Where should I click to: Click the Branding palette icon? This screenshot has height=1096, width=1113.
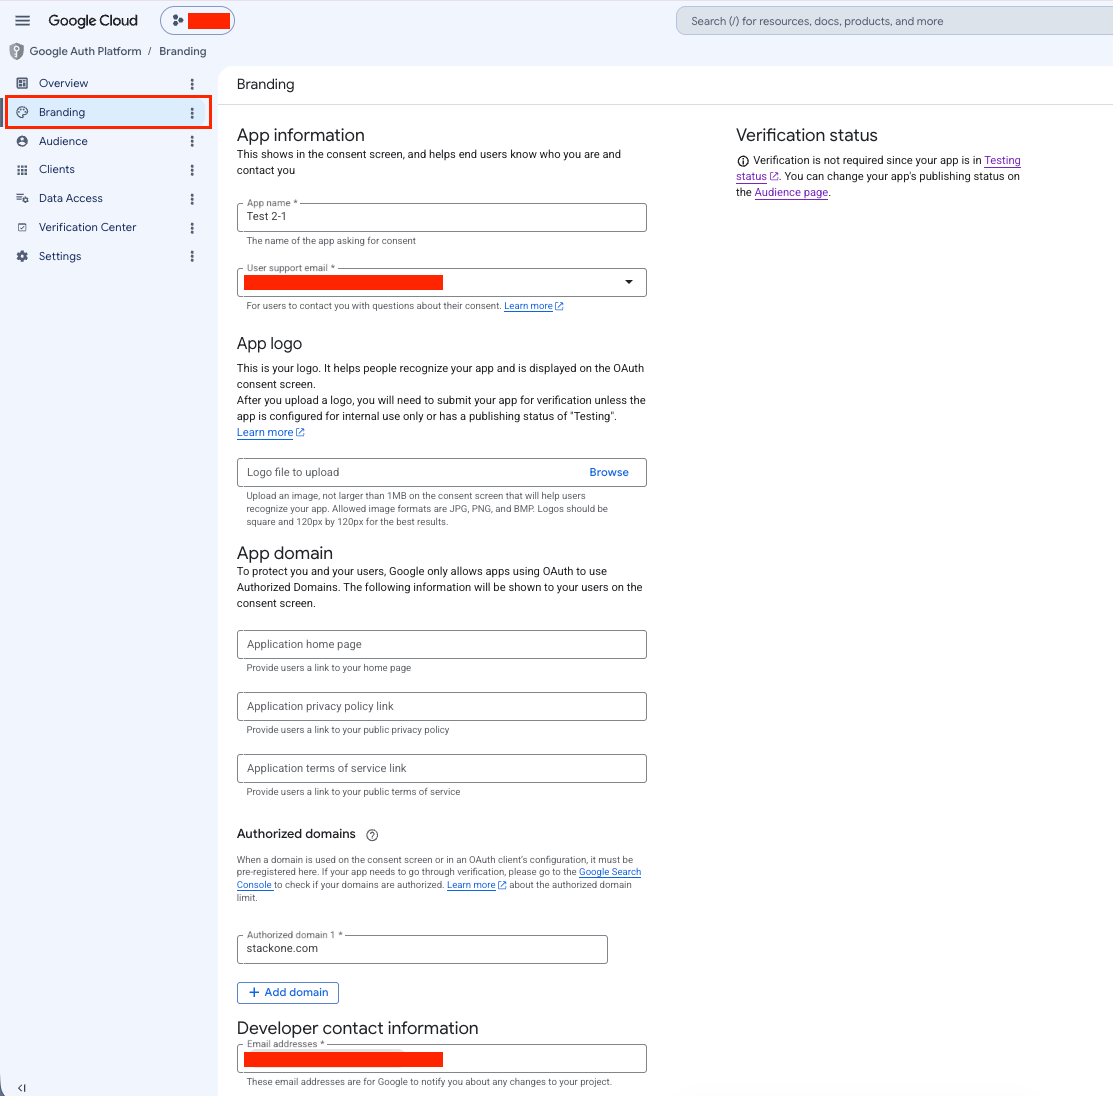point(22,112)
